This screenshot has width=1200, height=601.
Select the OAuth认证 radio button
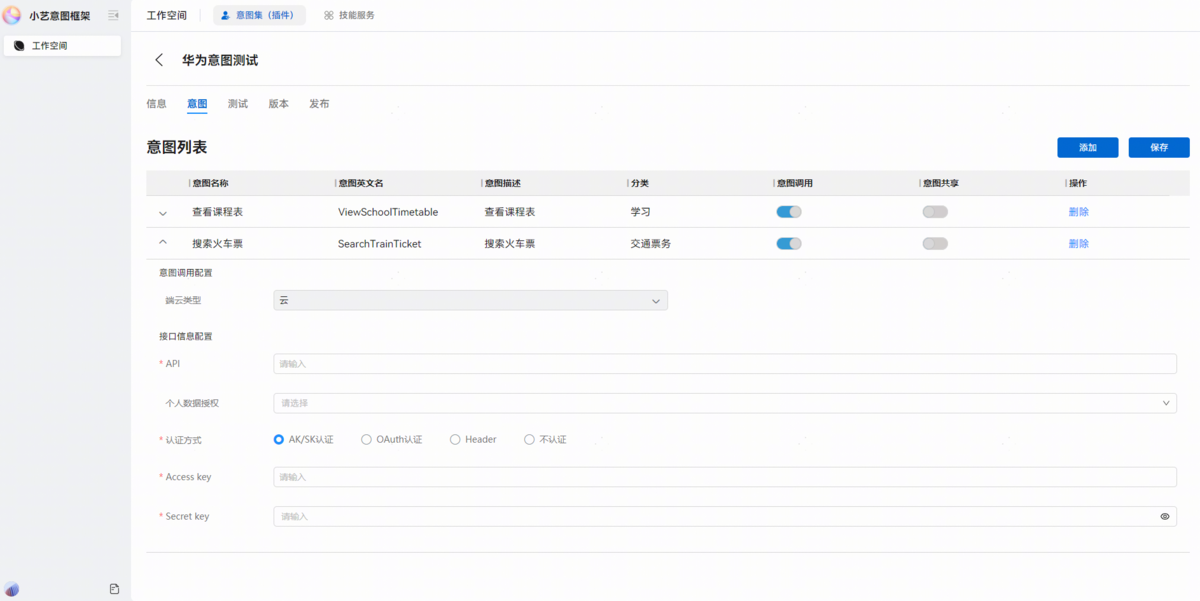click(367, 439)
